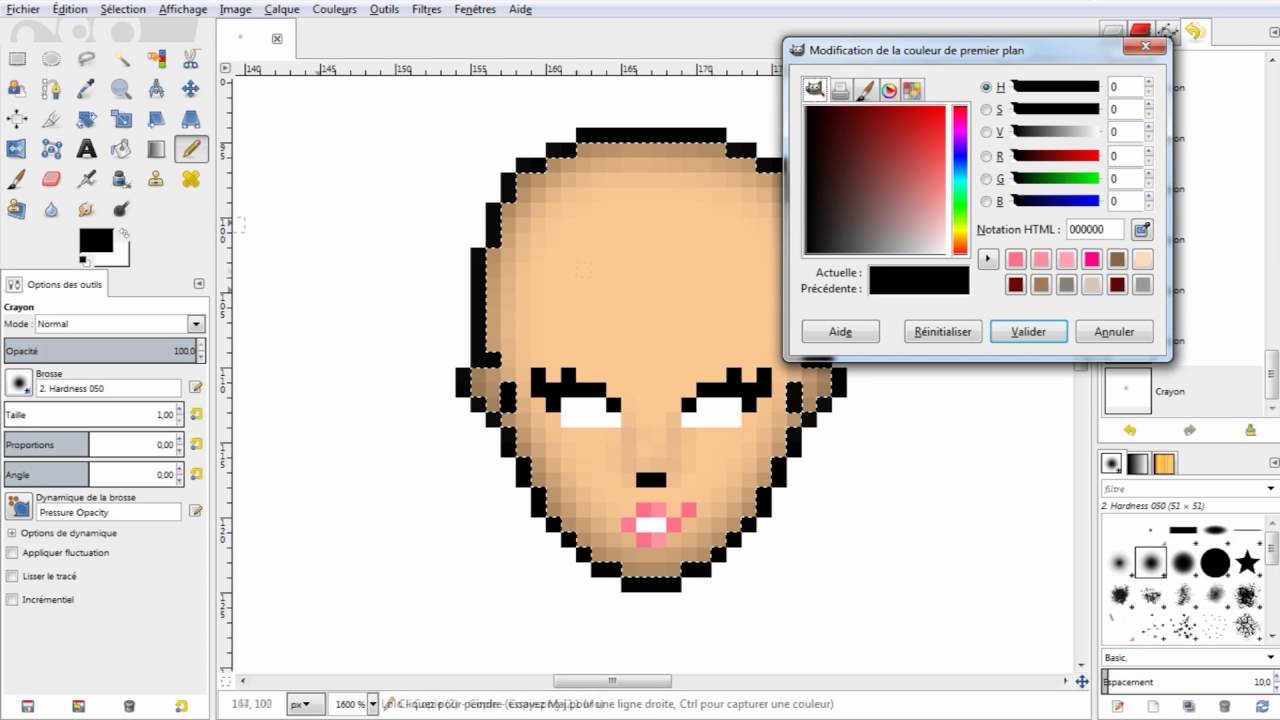The image size is (1280, 720).
Task: Expand Options de dynamique section
Action: pyautogui.click(x=11, y=533)
